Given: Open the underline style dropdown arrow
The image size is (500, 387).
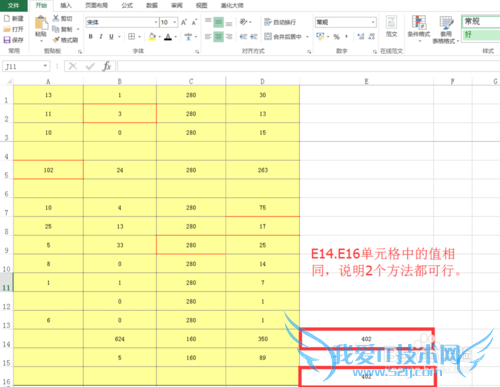Looking at the screenshot, I should pyautogui.click(x=119, y=37).
